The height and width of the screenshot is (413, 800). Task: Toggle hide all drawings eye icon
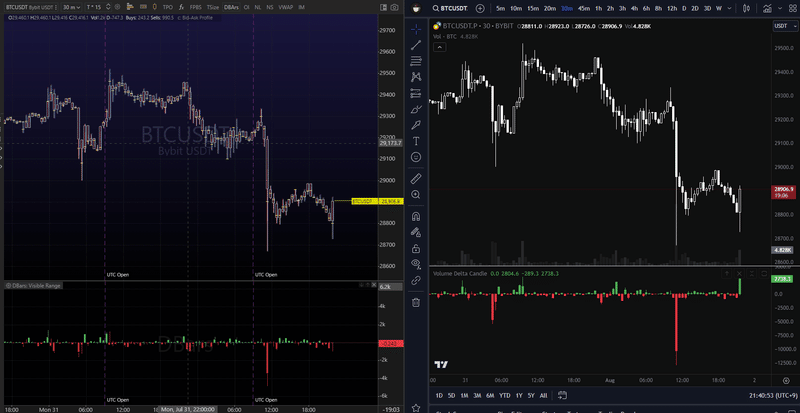[416, 264]
